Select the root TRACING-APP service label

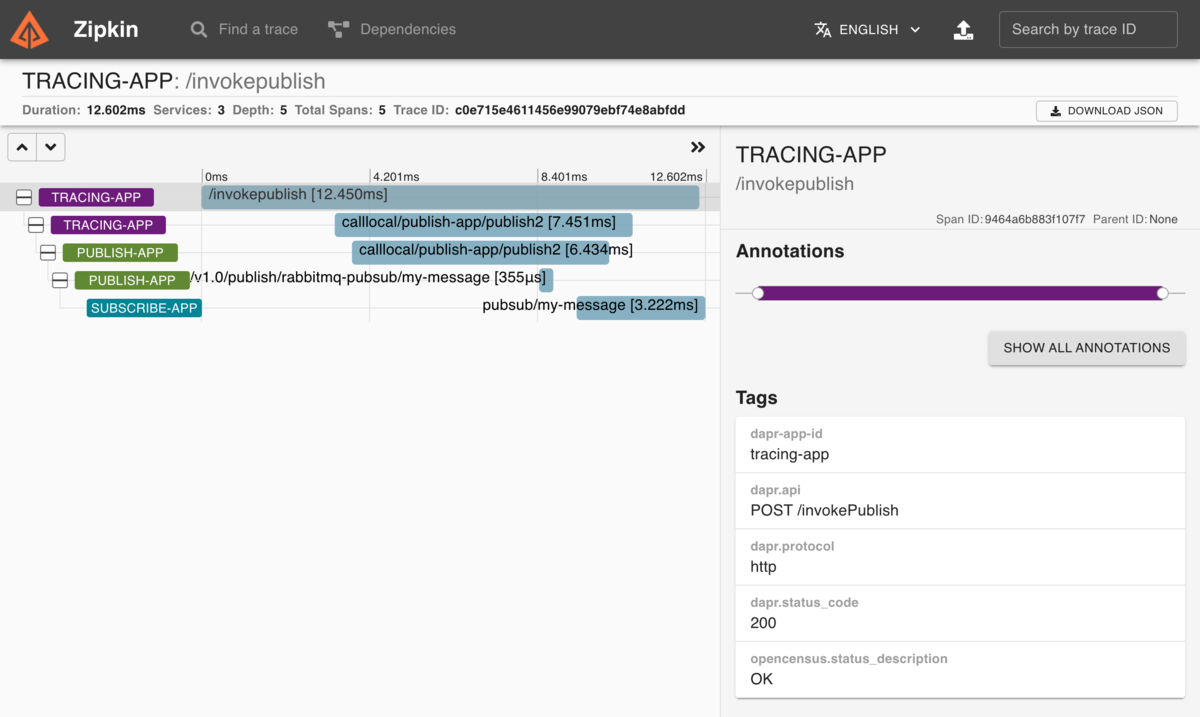coord(96,197)
